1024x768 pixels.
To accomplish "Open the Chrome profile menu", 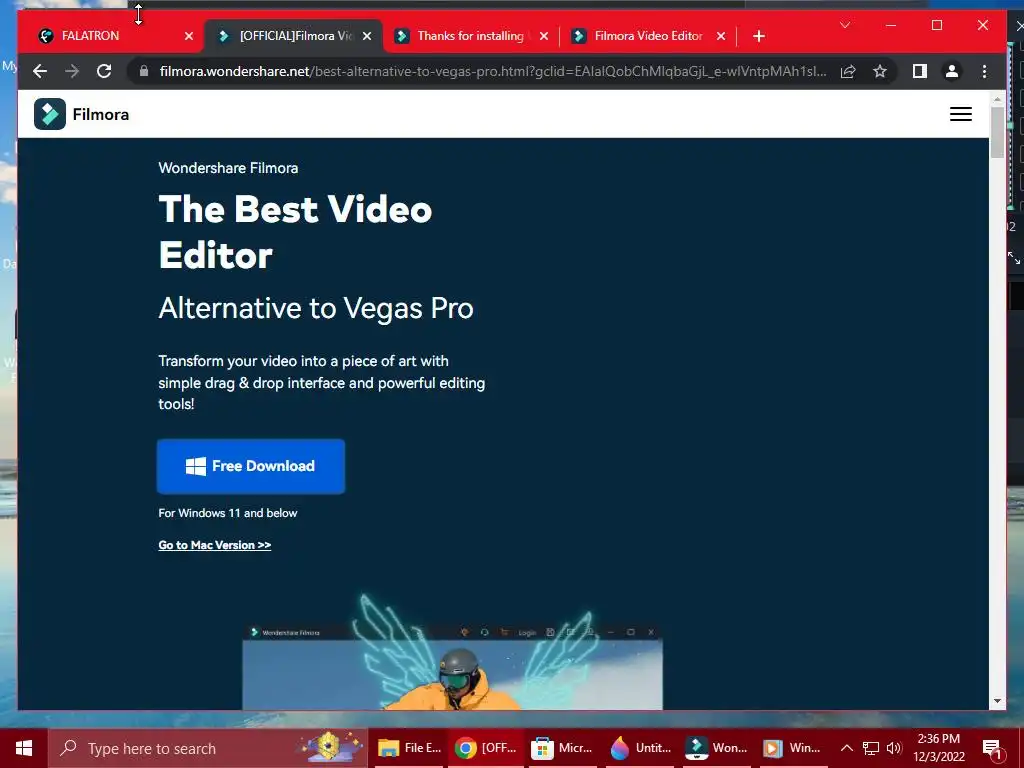I will point(952,71).
